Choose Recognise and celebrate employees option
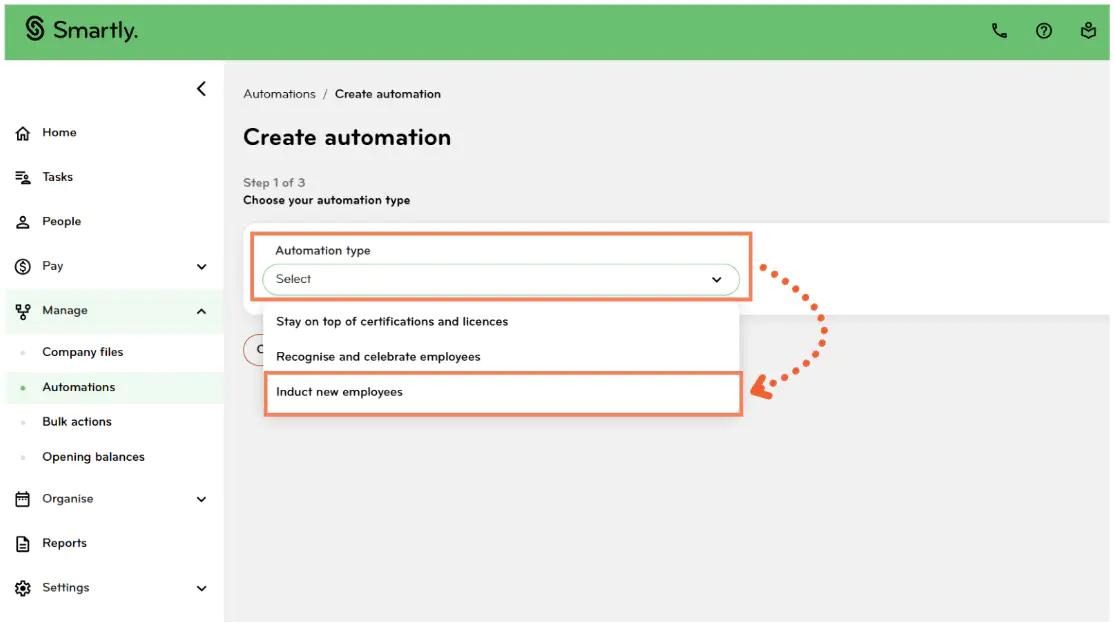This screenshot has width=1115, height=629. [501, 357]
